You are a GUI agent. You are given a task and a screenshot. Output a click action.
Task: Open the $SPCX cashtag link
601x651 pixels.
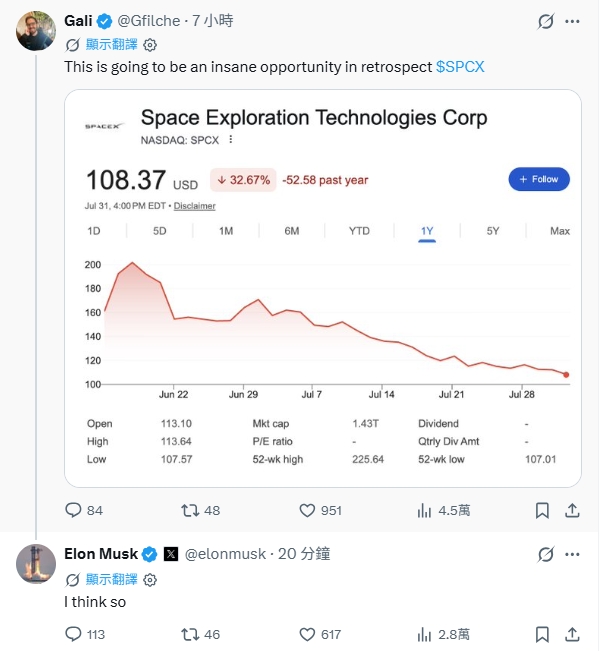(x=460, y=67)
